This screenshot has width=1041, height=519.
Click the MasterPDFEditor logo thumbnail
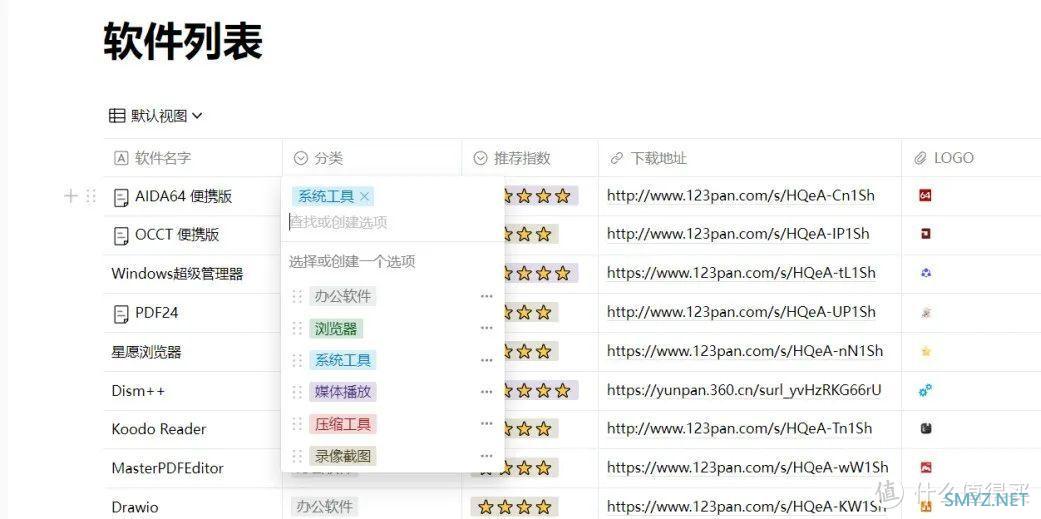click(925, 468)
